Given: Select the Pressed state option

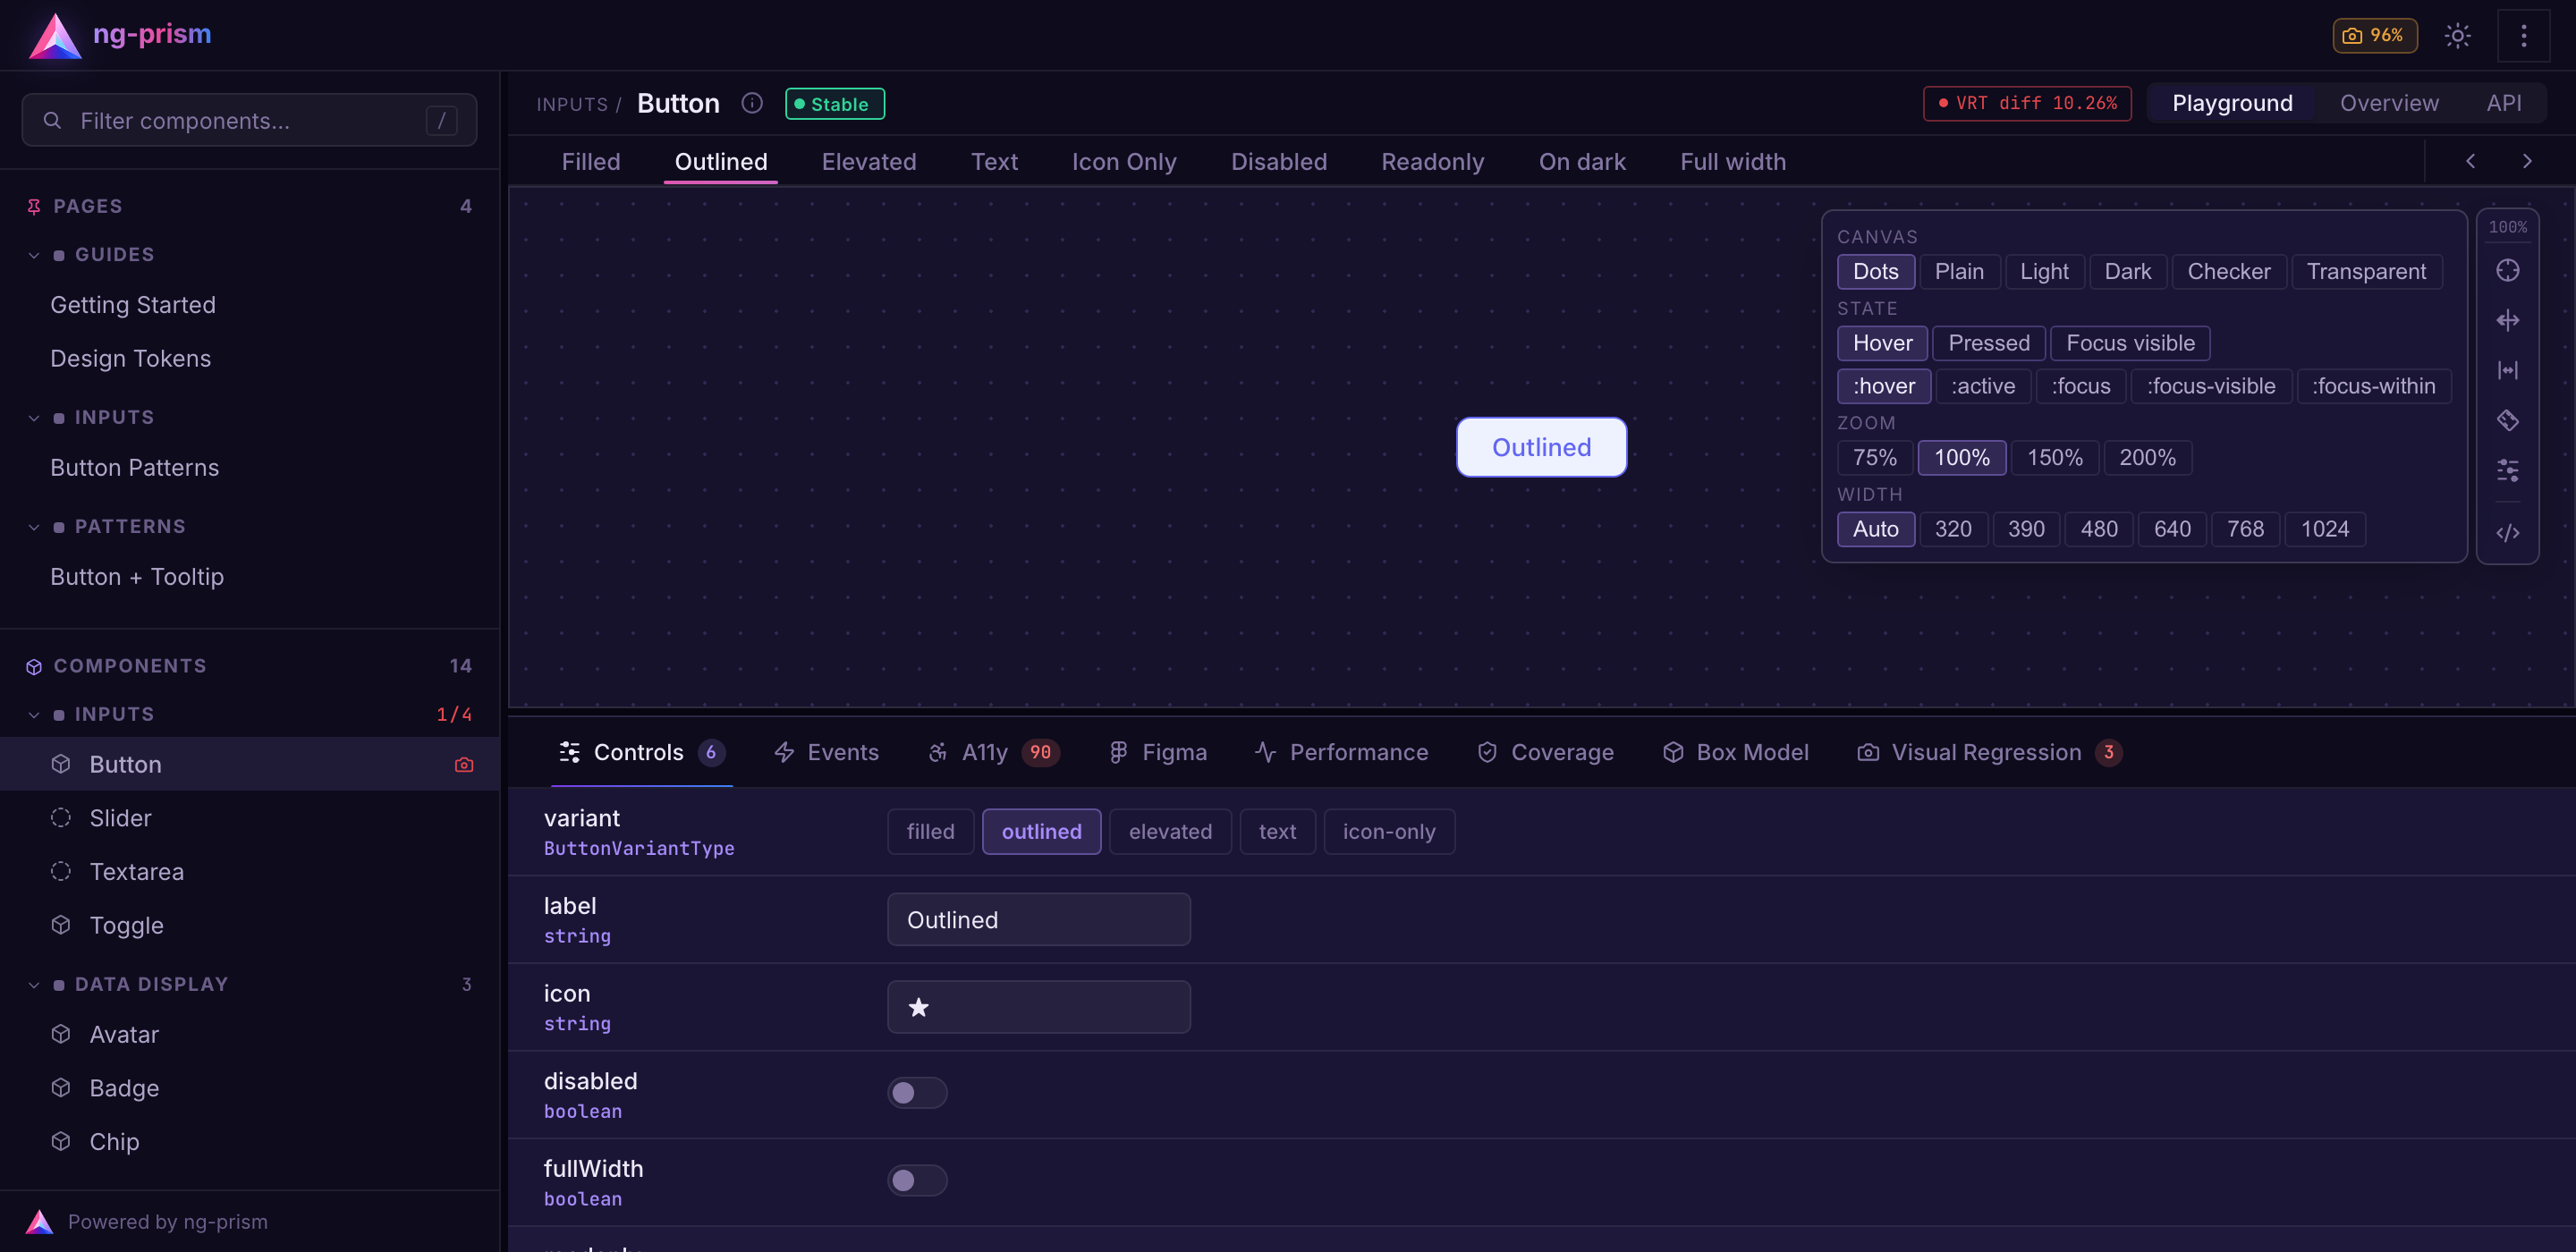Looking at the screenshot, I should [1988, 343].
